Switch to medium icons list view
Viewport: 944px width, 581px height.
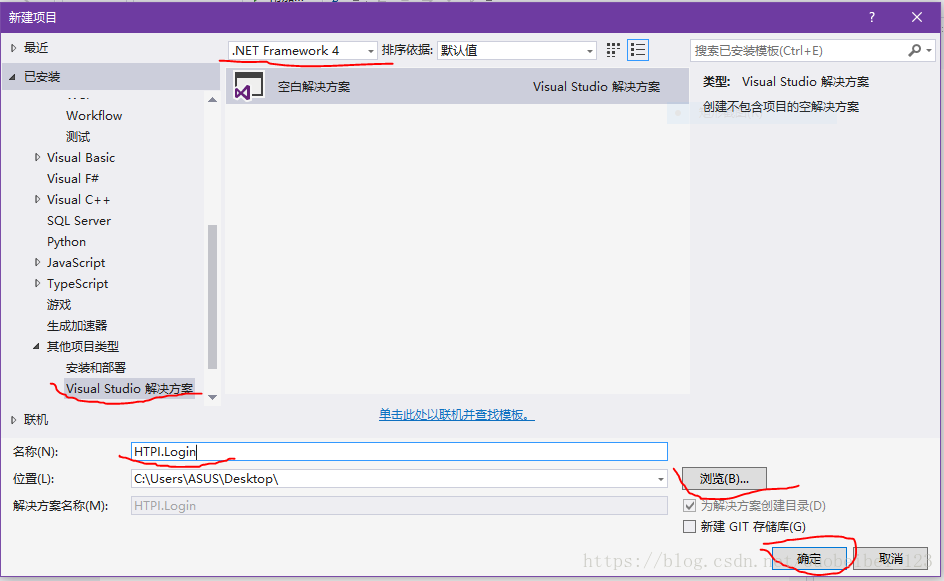pyautogui.click(x=638, y=50)
